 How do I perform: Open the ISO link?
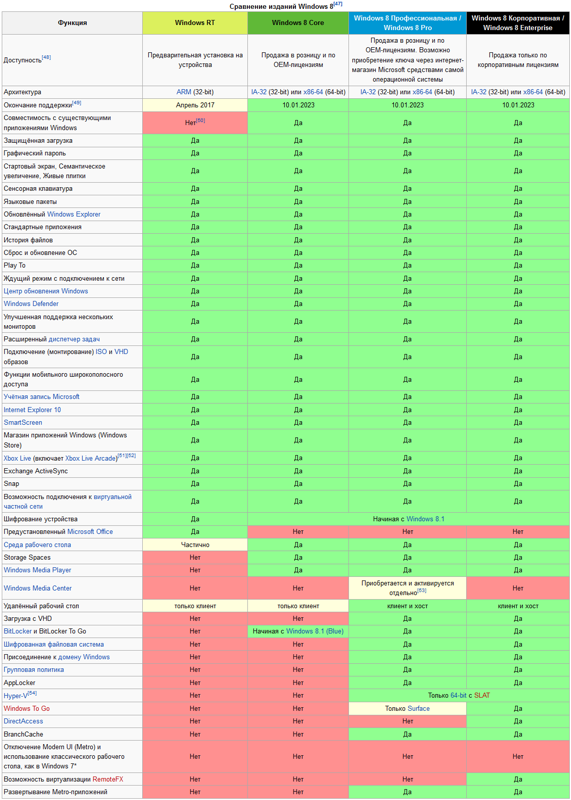point(101,352)
